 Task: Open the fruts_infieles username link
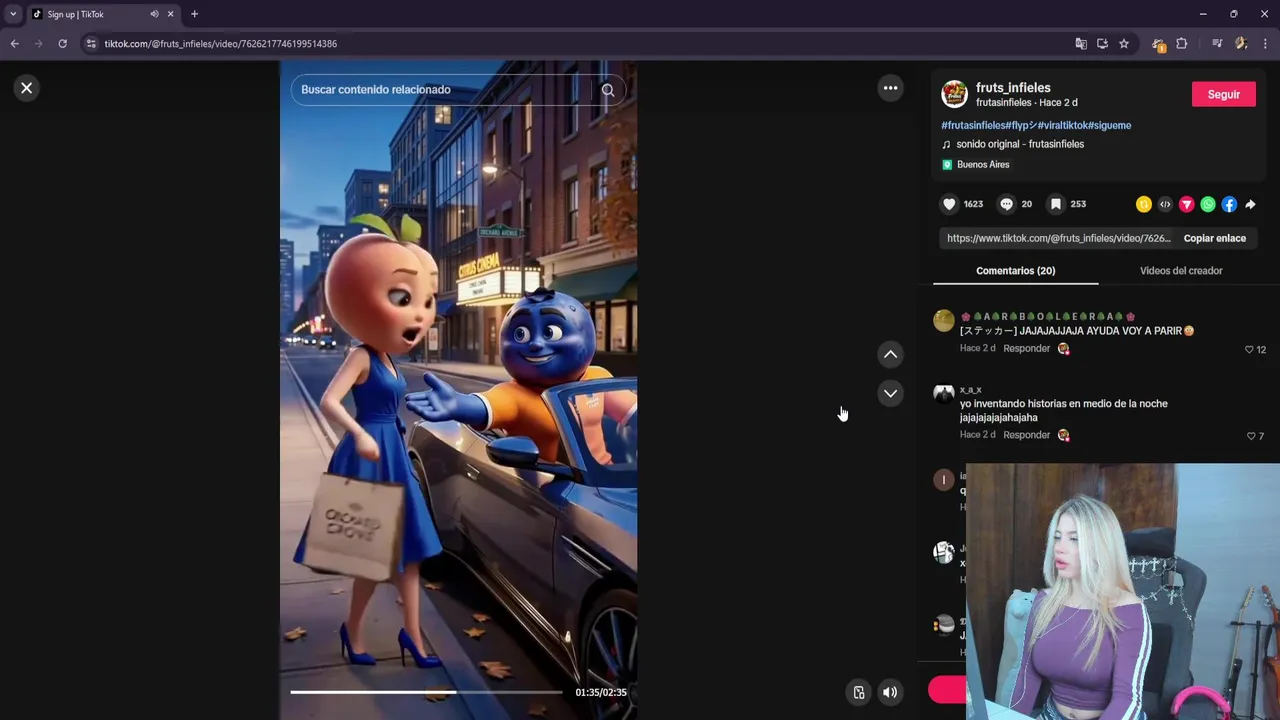tap(1013, 88)
